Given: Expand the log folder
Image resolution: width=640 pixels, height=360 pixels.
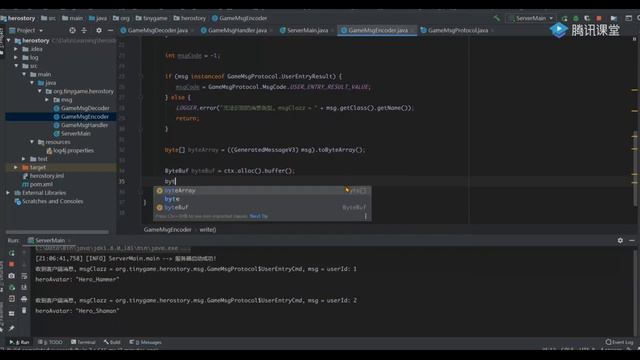Looking at the screenshot, I should [16, 58].
